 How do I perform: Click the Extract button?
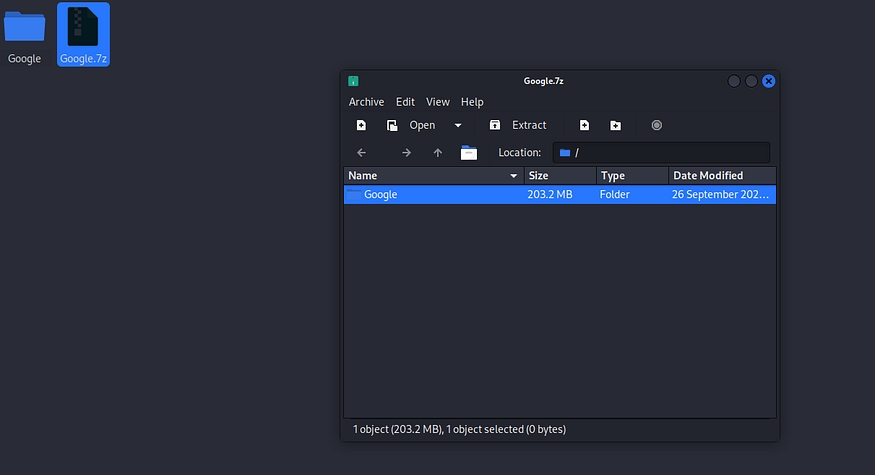click(x=518, y=125)
